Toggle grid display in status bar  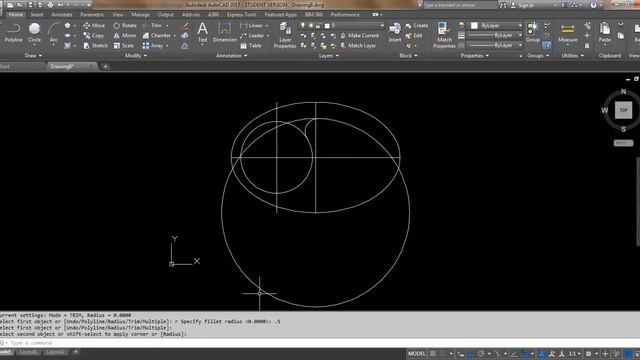coord(433,353)
